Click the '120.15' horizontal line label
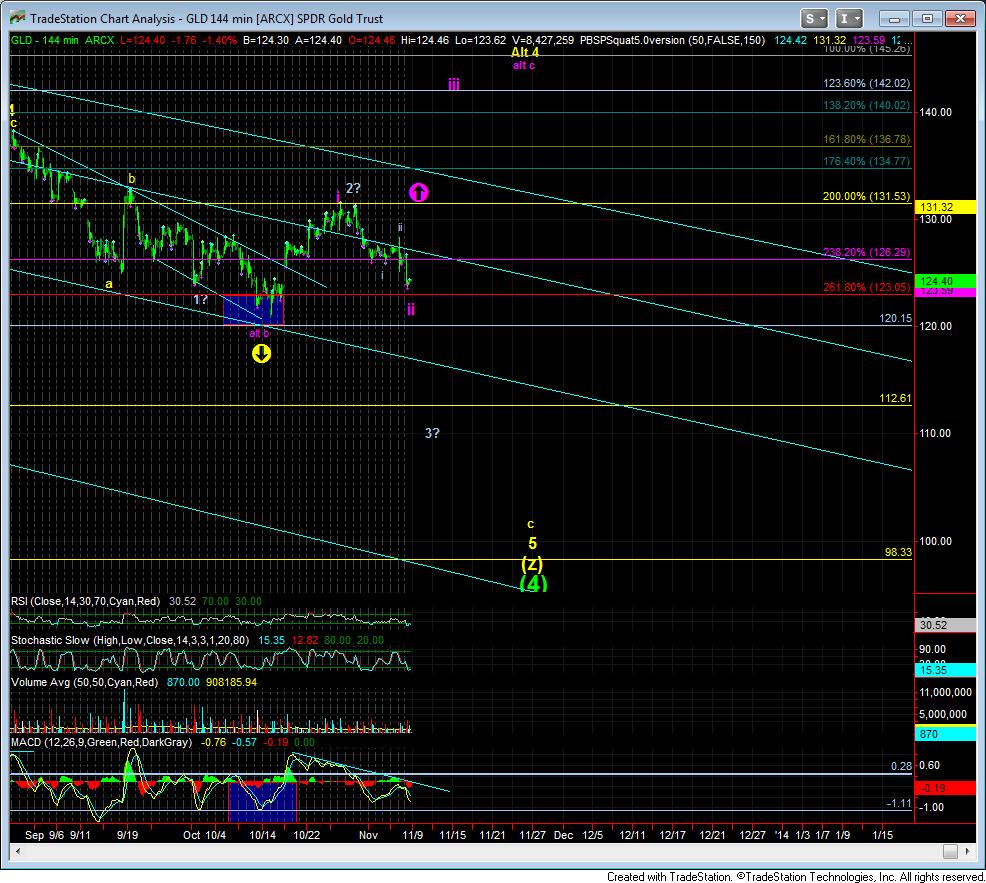986x883 pixels. pos(895,319)
